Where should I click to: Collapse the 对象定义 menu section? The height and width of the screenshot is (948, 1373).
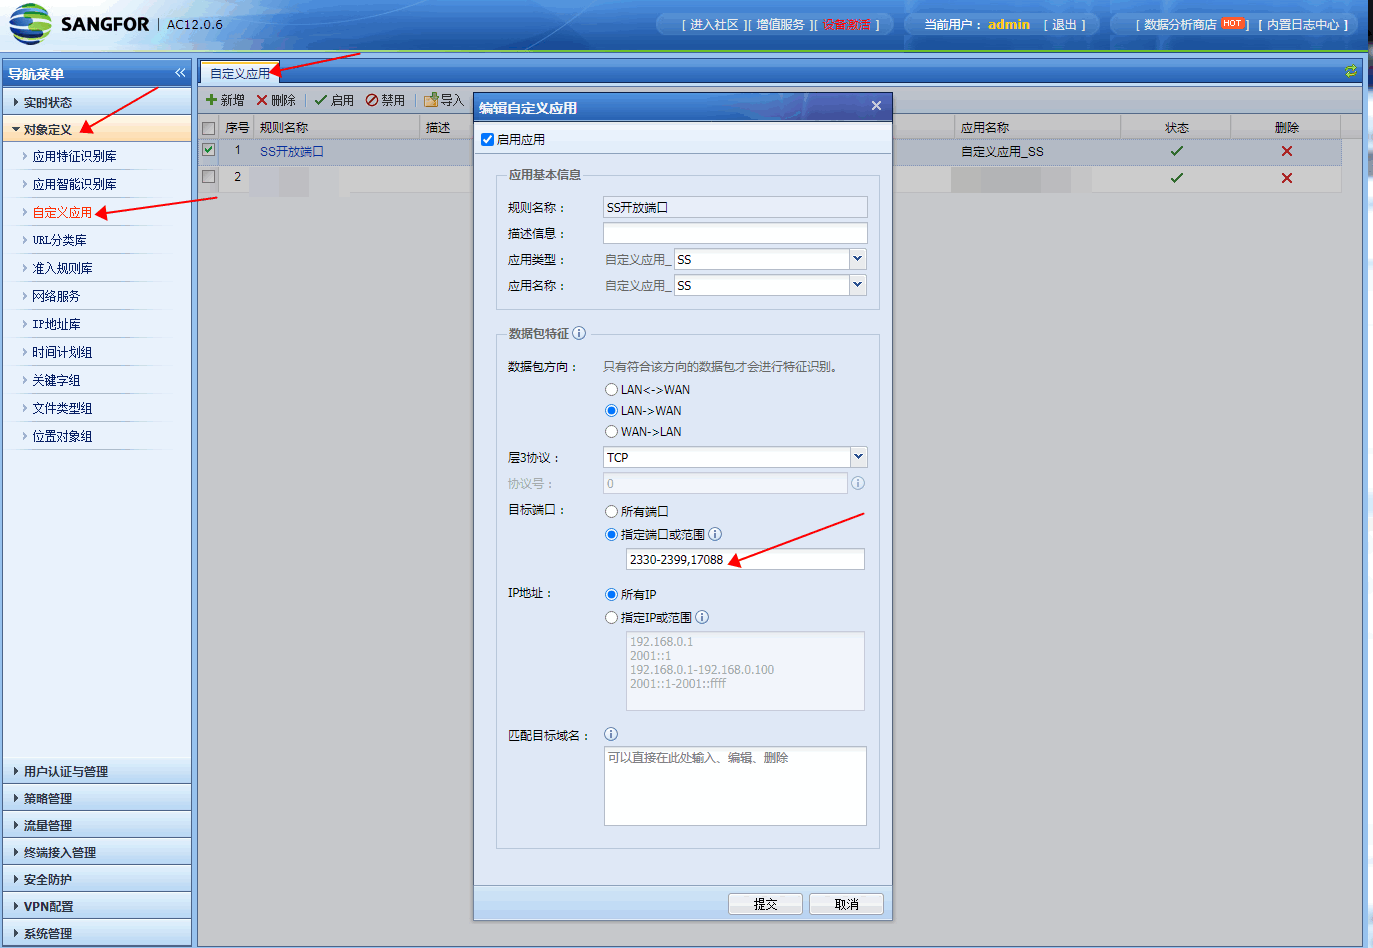[x=97, y=129]
